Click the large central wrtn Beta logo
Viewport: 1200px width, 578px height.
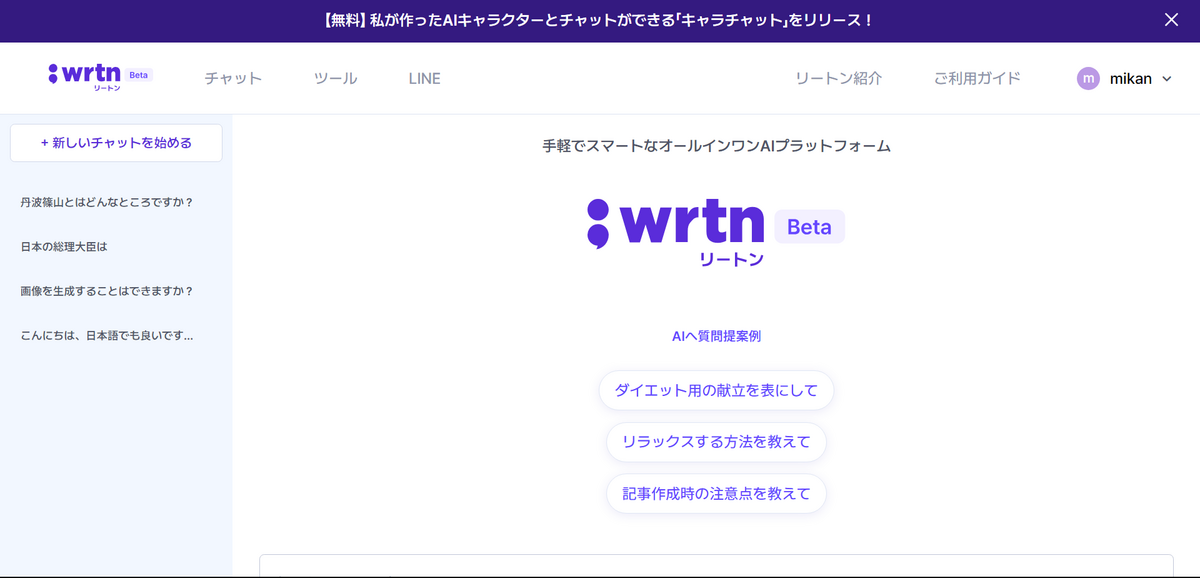coord(716,233)
